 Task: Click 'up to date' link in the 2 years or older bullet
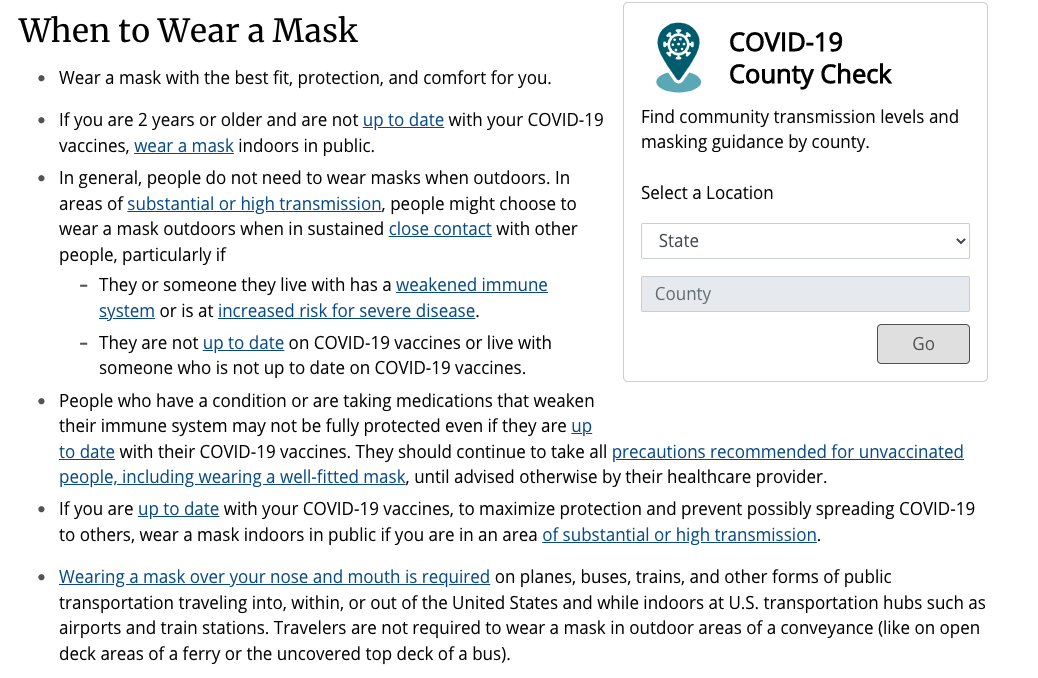403,120
